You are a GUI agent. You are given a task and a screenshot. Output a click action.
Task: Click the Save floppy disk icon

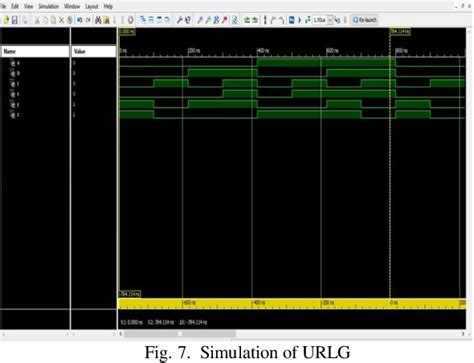tap(15, 20)
